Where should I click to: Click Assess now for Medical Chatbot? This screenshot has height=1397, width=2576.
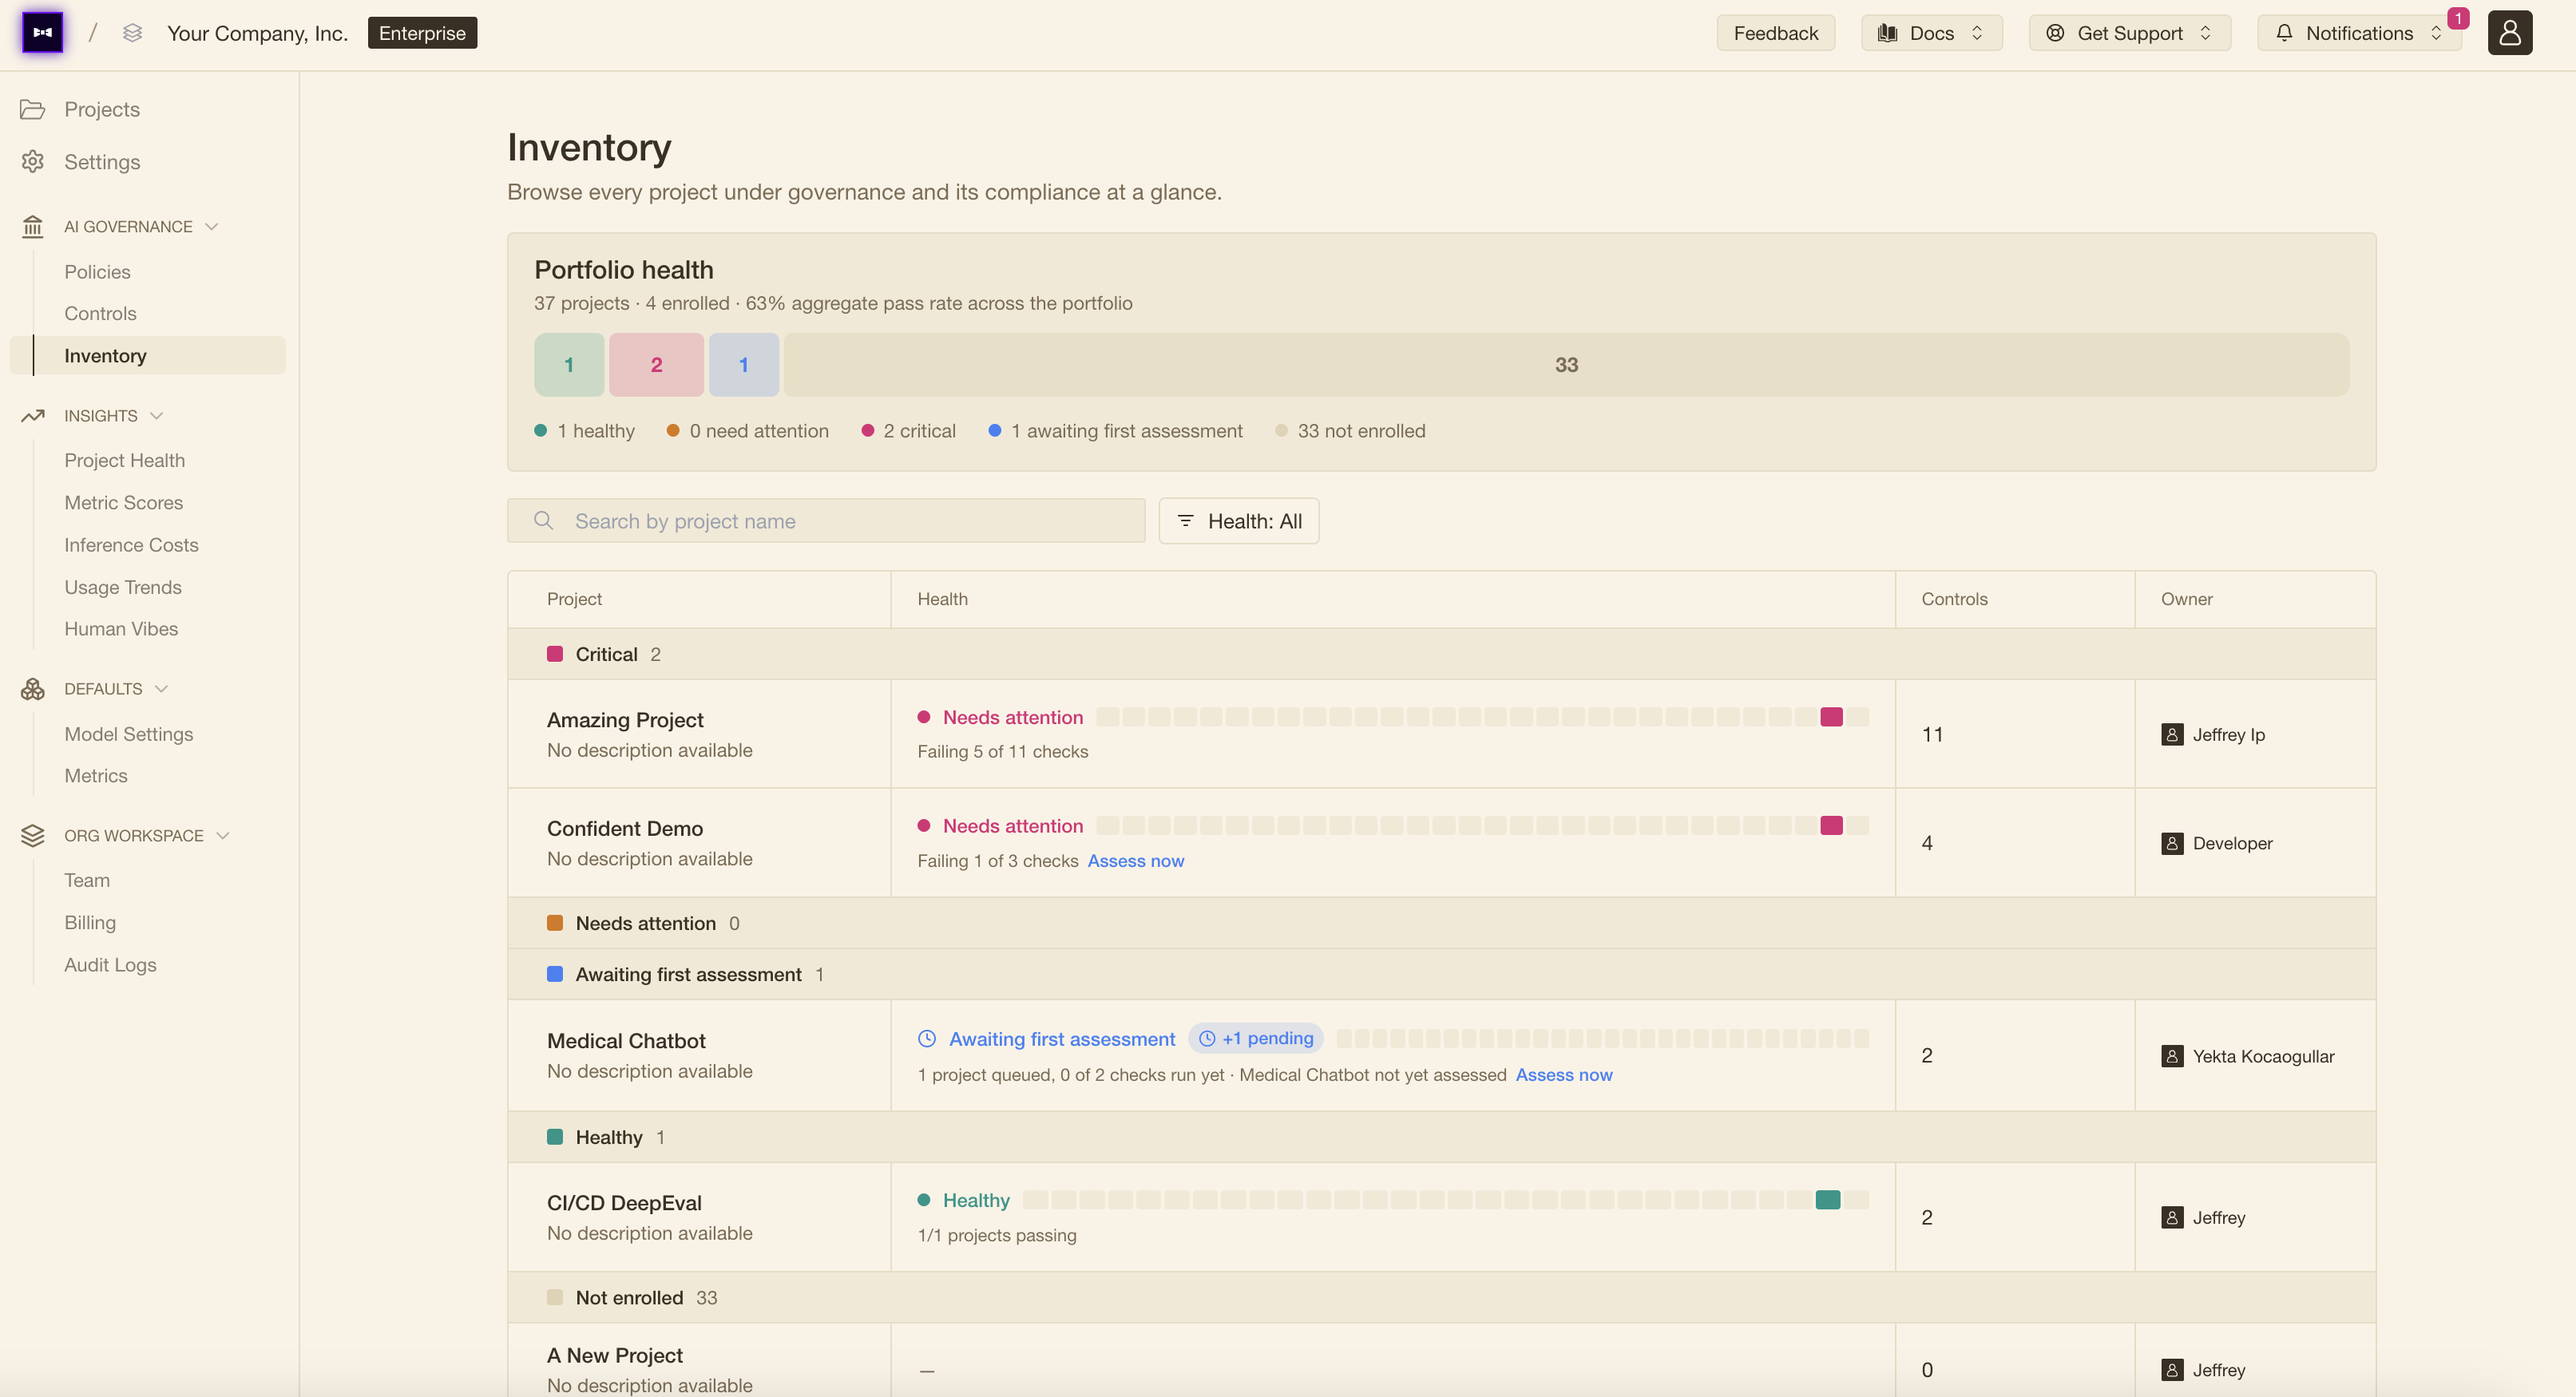[x=1563, y=1075]
